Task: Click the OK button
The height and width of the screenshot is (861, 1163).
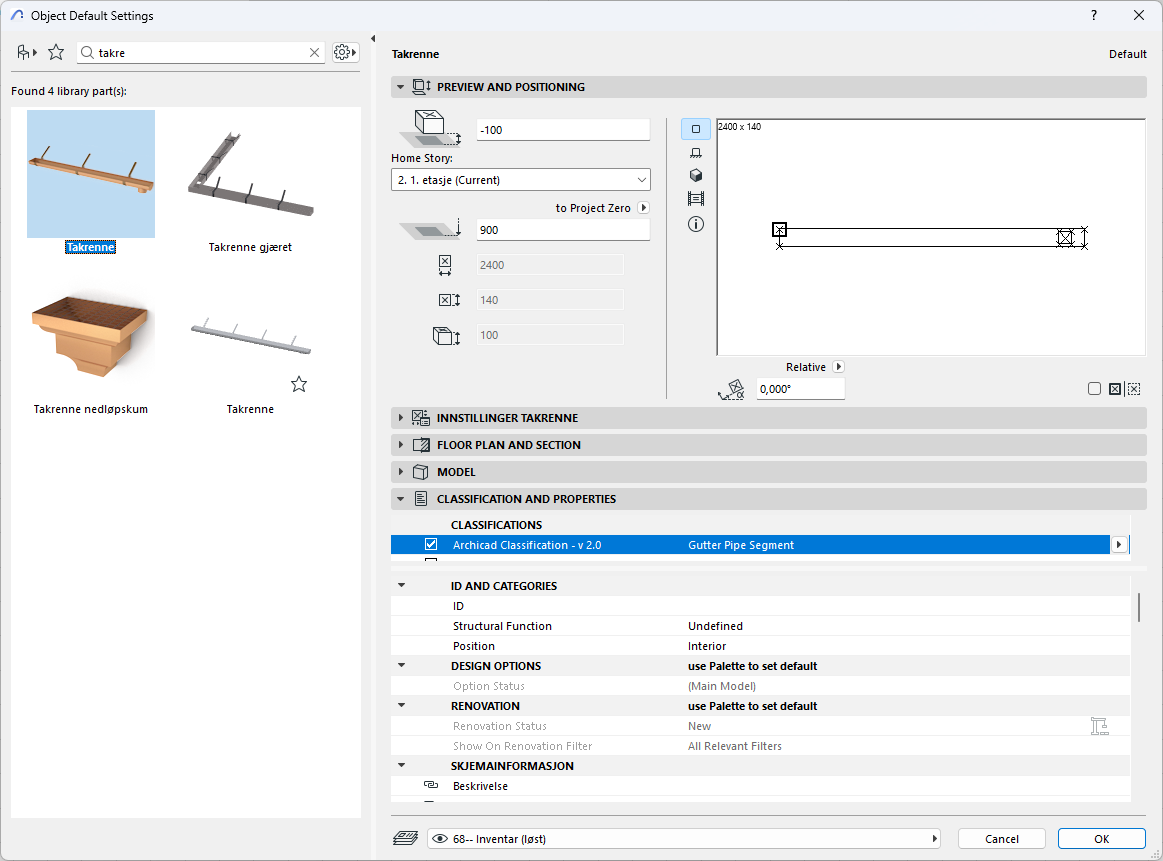Action: tap(1101, 839)
